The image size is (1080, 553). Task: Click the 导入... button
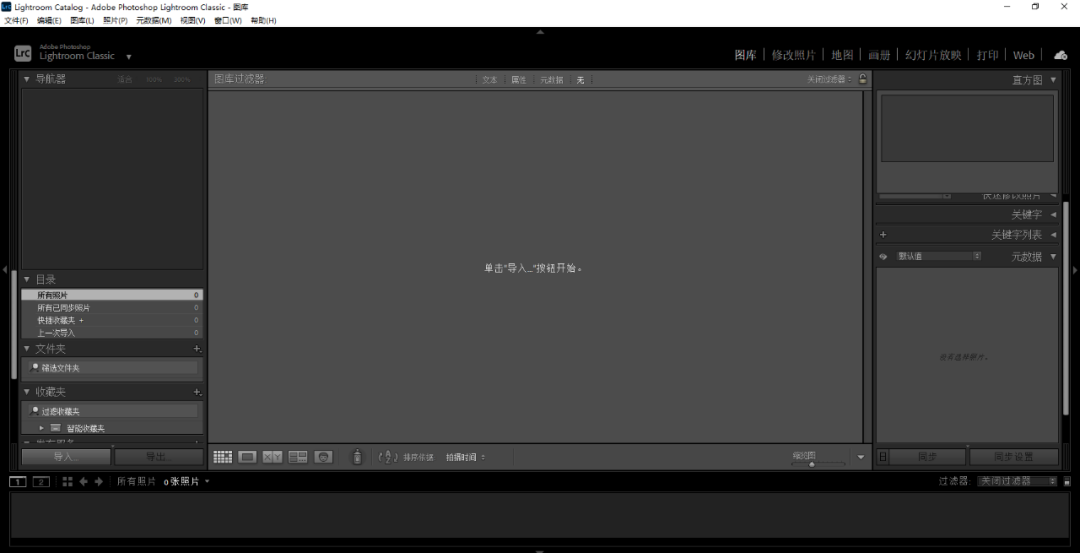65,457
